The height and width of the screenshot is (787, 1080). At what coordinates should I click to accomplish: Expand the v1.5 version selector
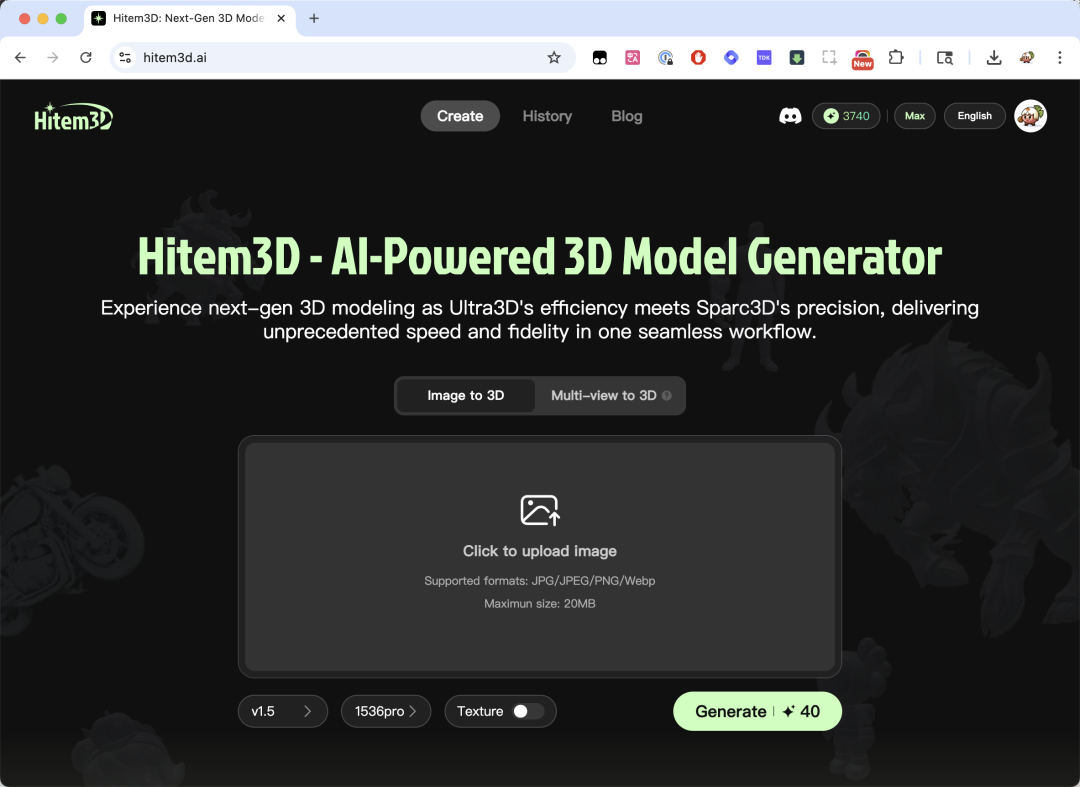coord(283,711)
